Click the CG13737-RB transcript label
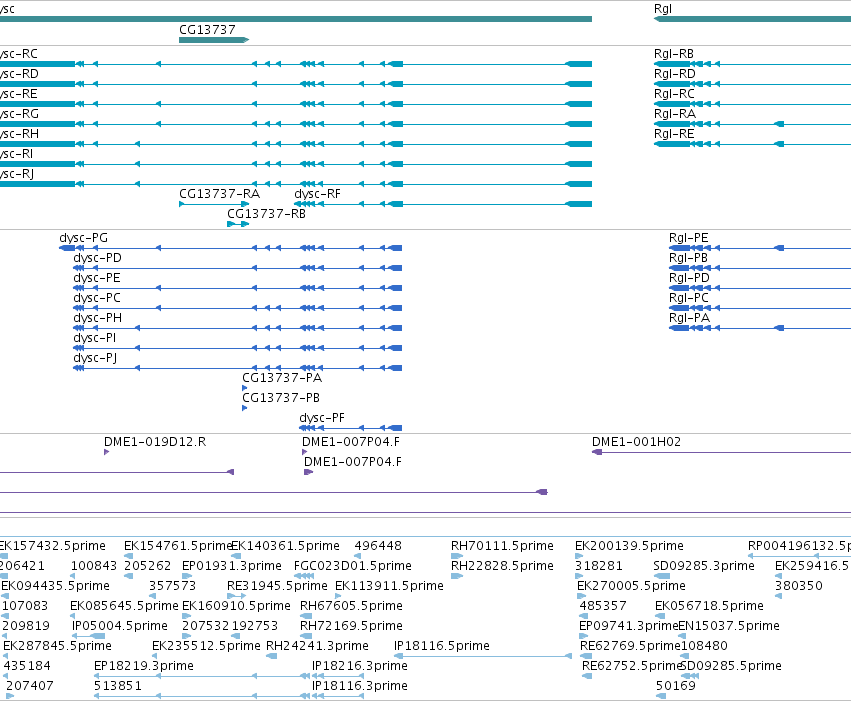 (x=266, y=214)
